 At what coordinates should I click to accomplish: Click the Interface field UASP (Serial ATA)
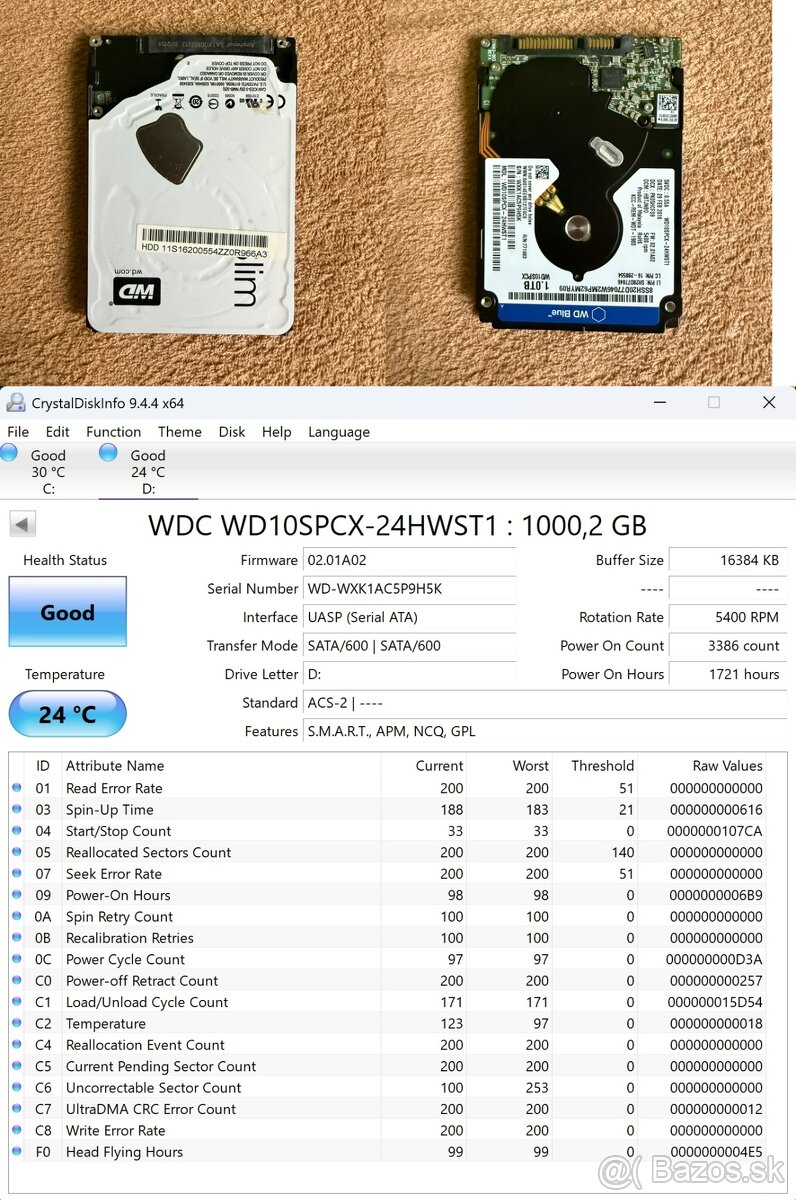410,617
